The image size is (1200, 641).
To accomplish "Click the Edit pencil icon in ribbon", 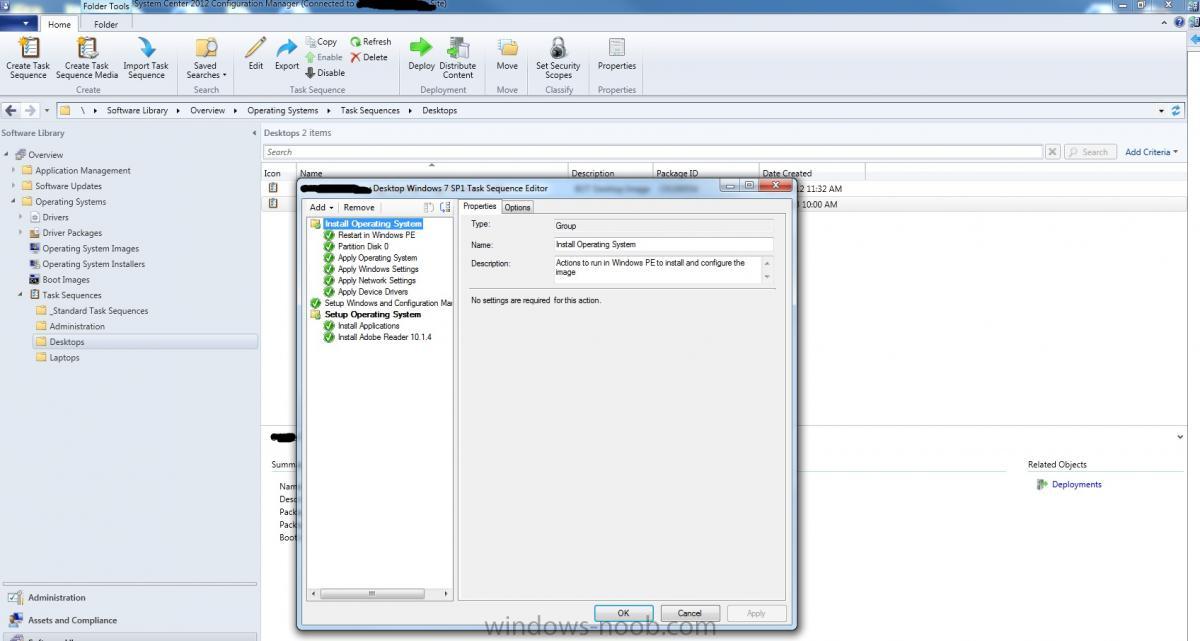I will (256, 48).
